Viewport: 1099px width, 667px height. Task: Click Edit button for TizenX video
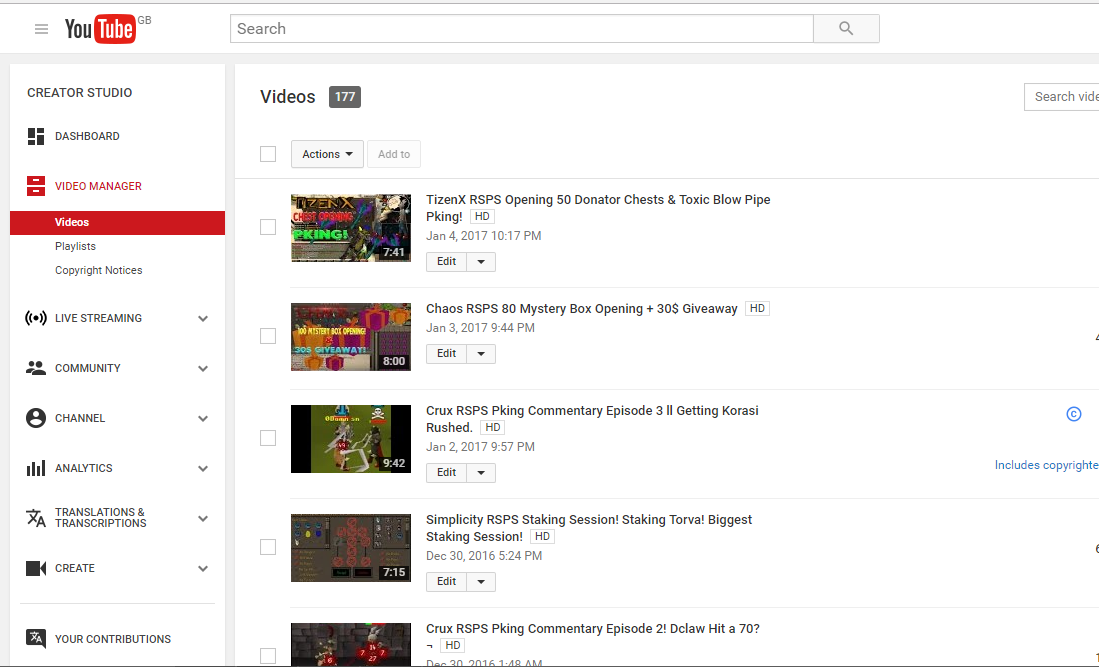coord(446,261)
